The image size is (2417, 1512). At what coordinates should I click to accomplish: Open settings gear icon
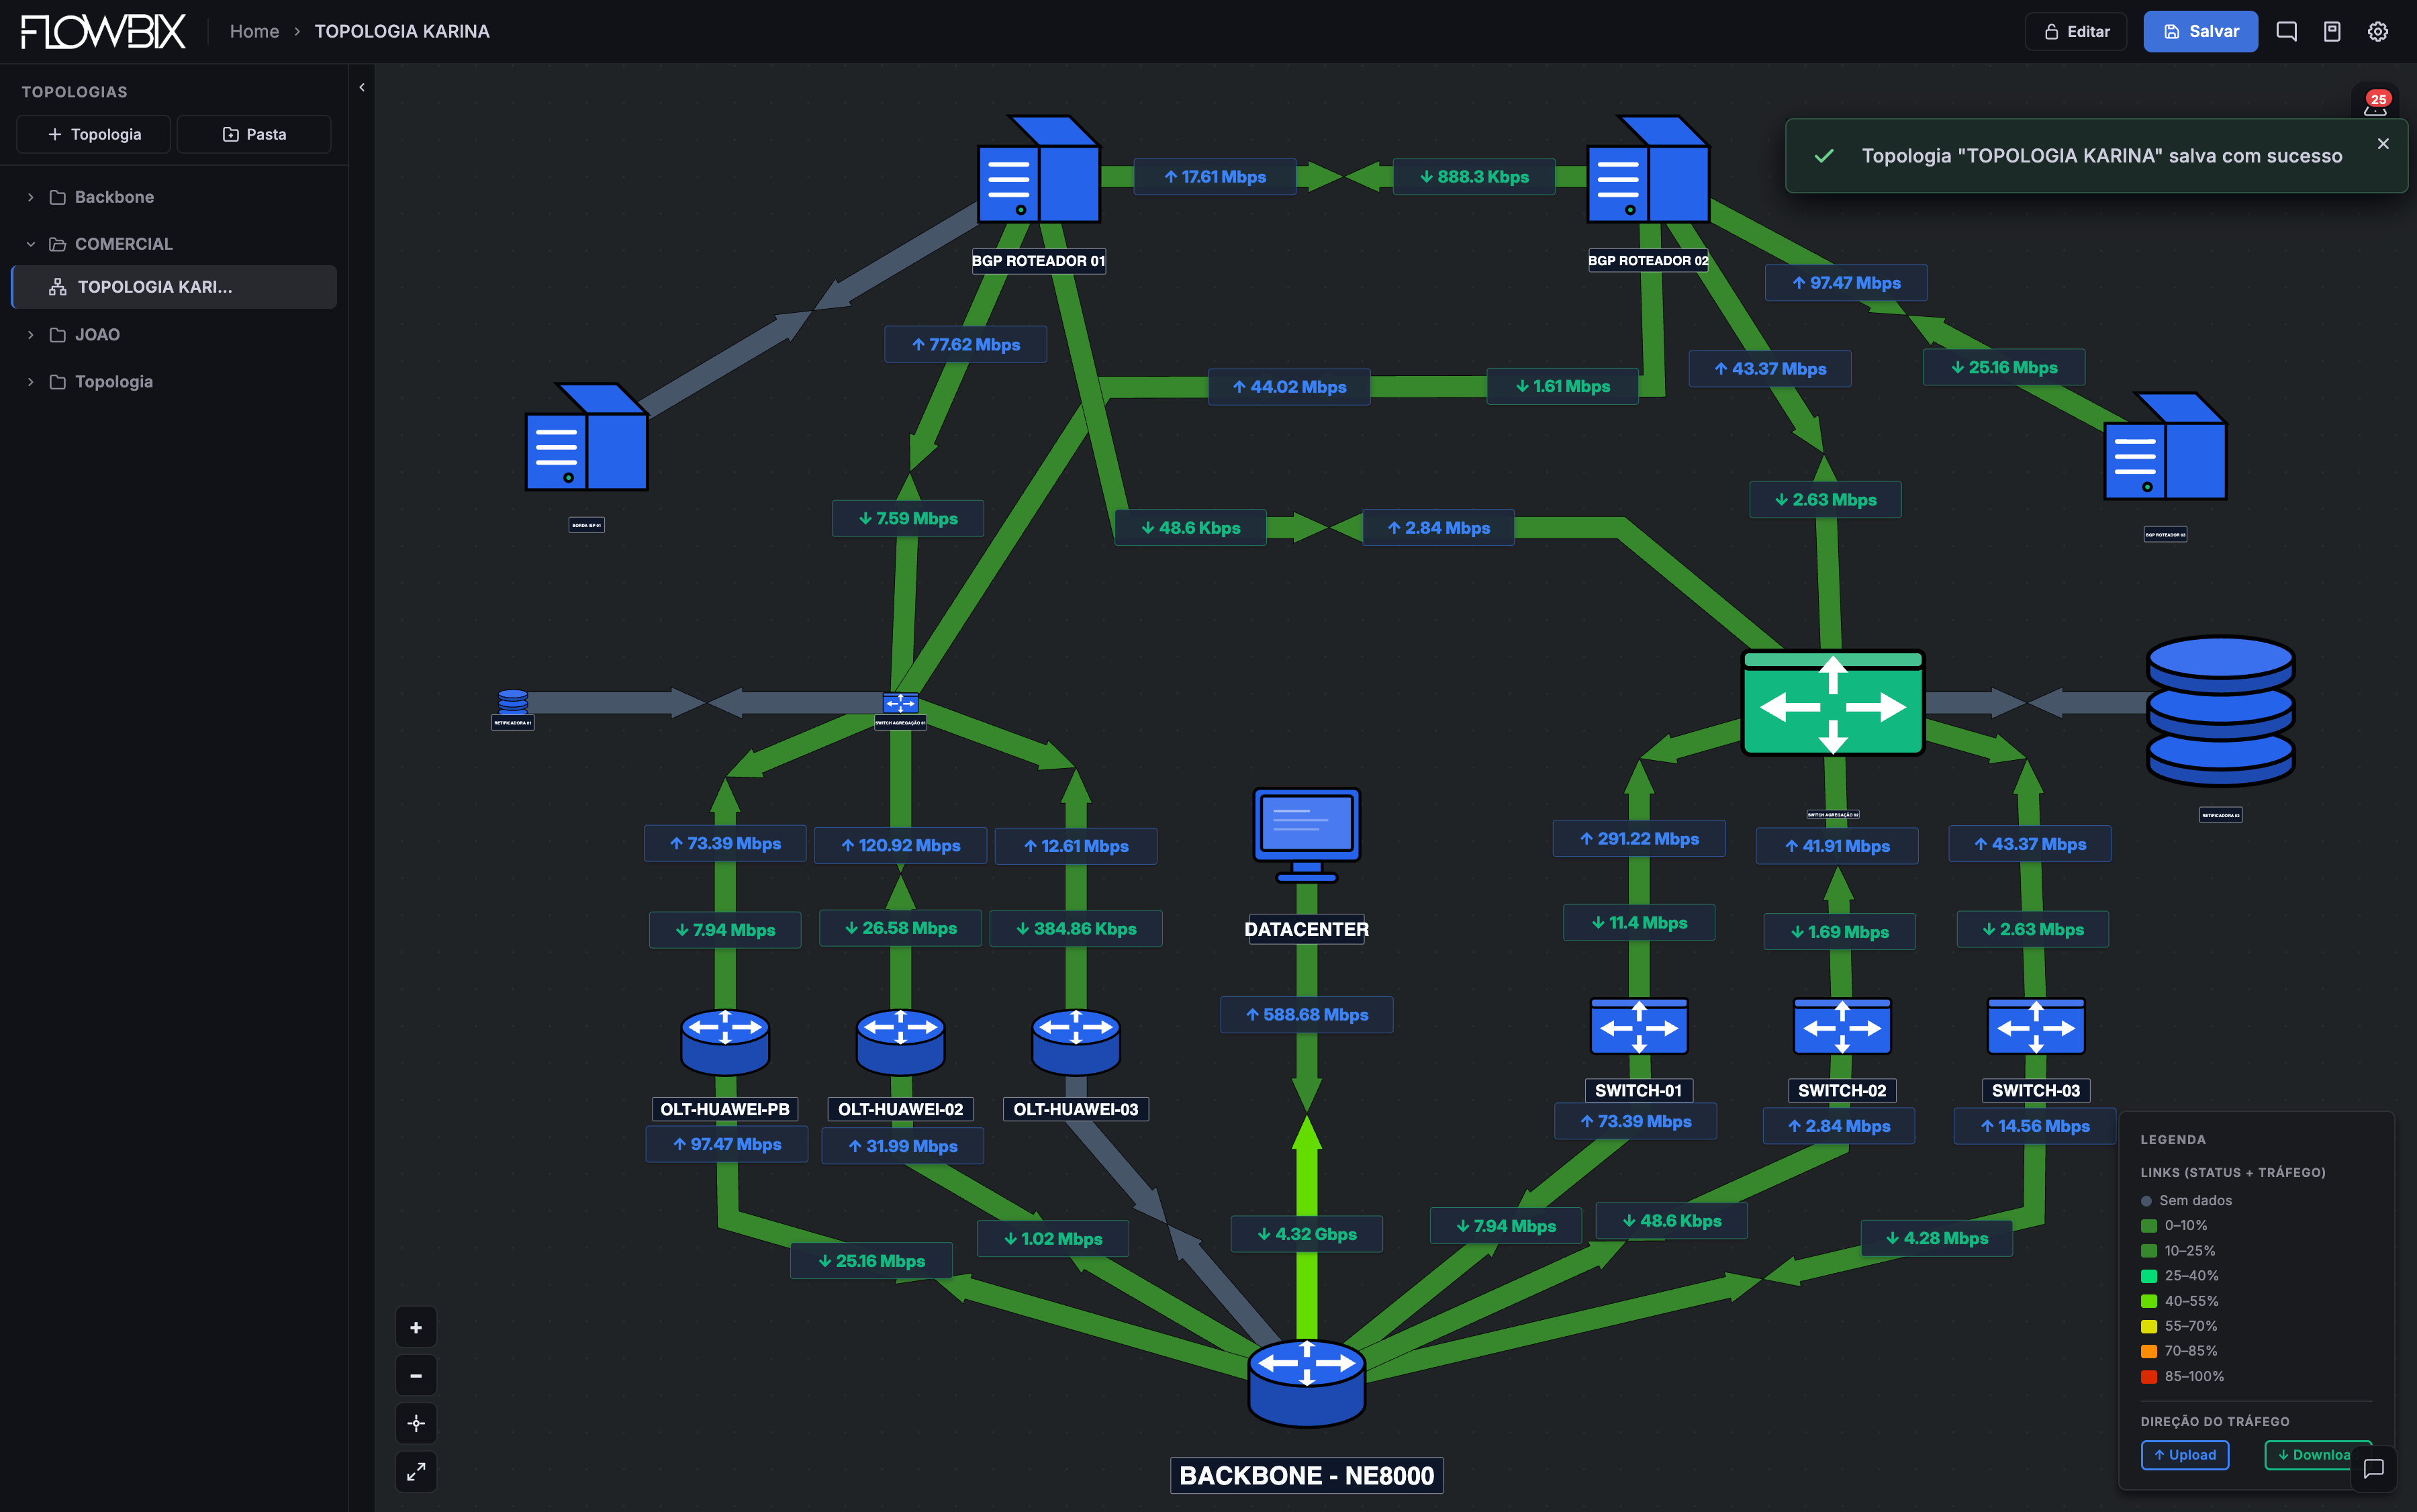2378,31
